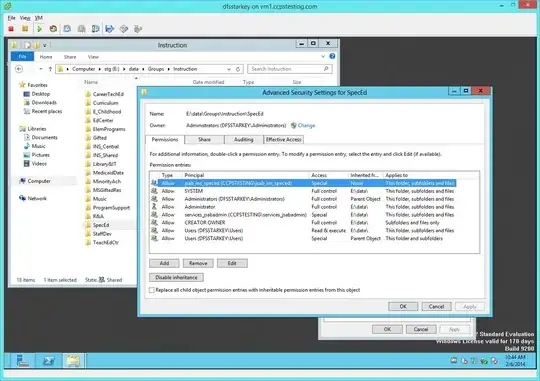Select the CREATOR OWNER permission entry
Screen dimensions: 540x381
click(303, 223)
